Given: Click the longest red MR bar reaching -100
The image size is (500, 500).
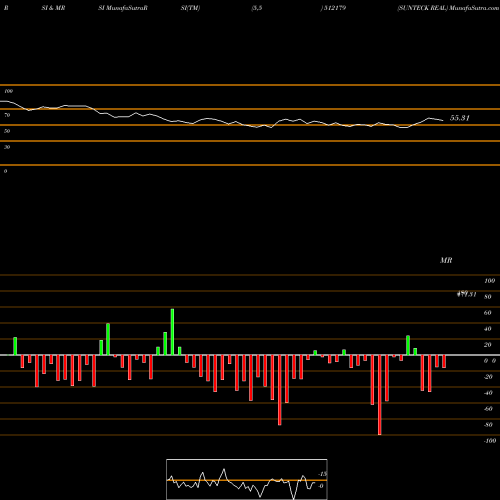Looking at the screenshot, I should pos(380,395).
